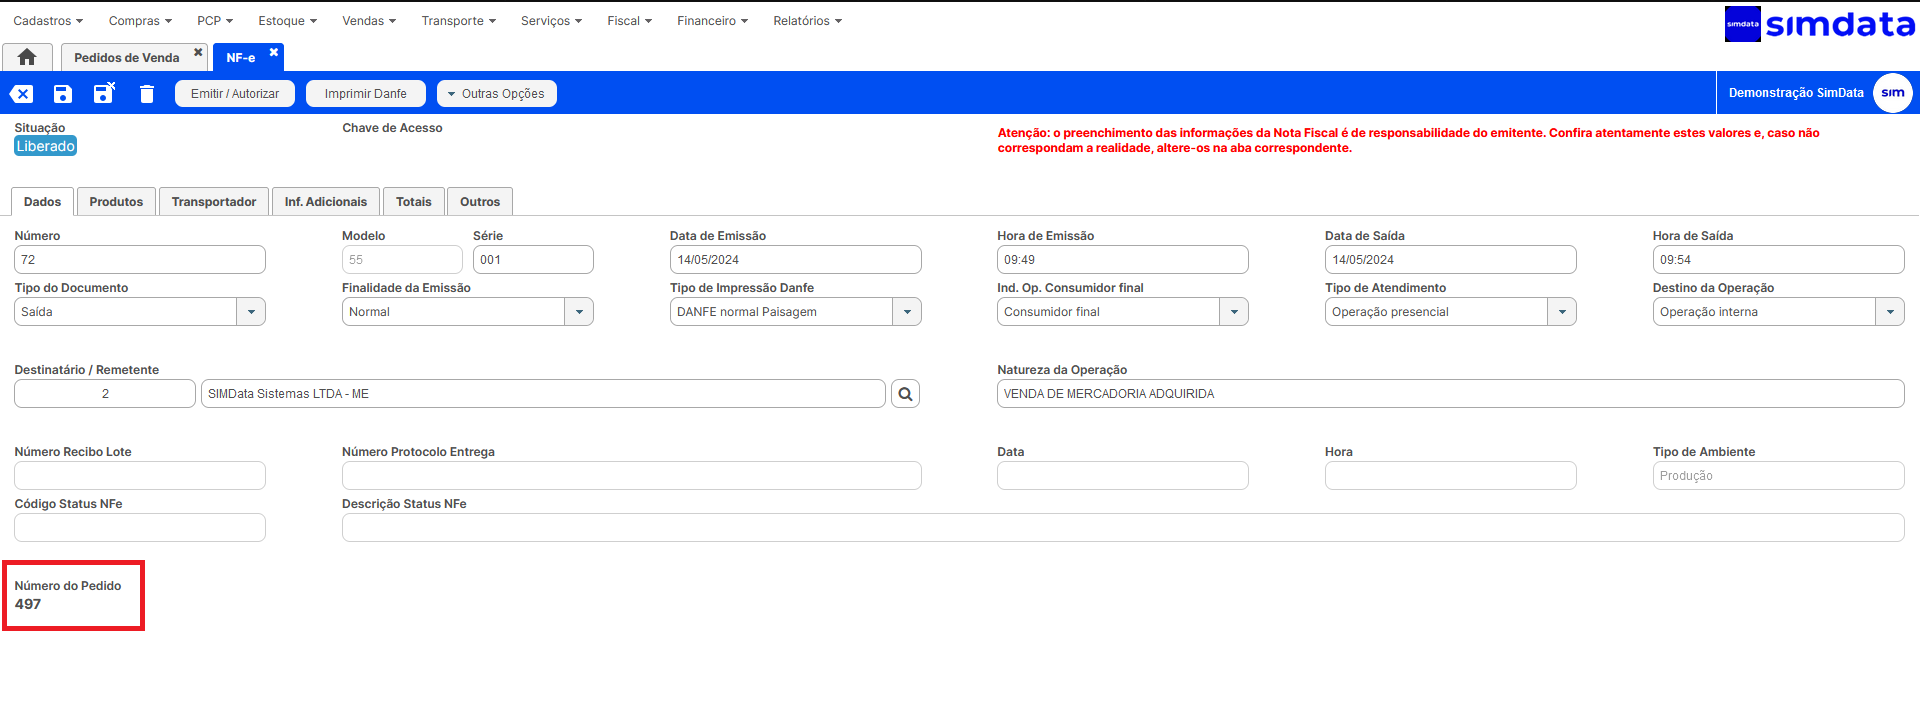This screenshot has width=1920, height=717.
Task: Open the Serviços menu
Action: click(x=551, y=21)
